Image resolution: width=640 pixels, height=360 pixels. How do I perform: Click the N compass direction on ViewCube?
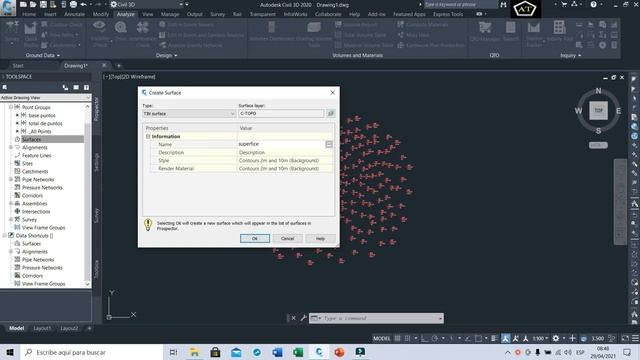tap(598, 91)
